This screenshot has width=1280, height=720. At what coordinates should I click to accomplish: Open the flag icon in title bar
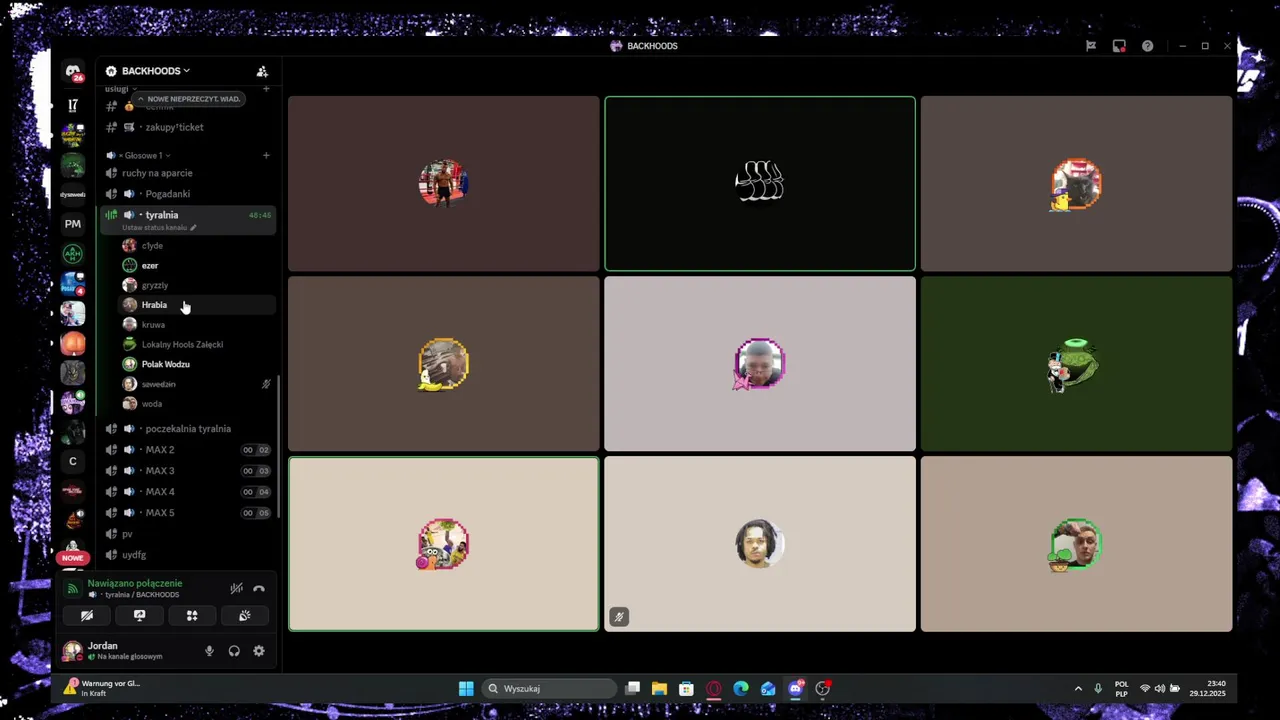coord(1091,46)
